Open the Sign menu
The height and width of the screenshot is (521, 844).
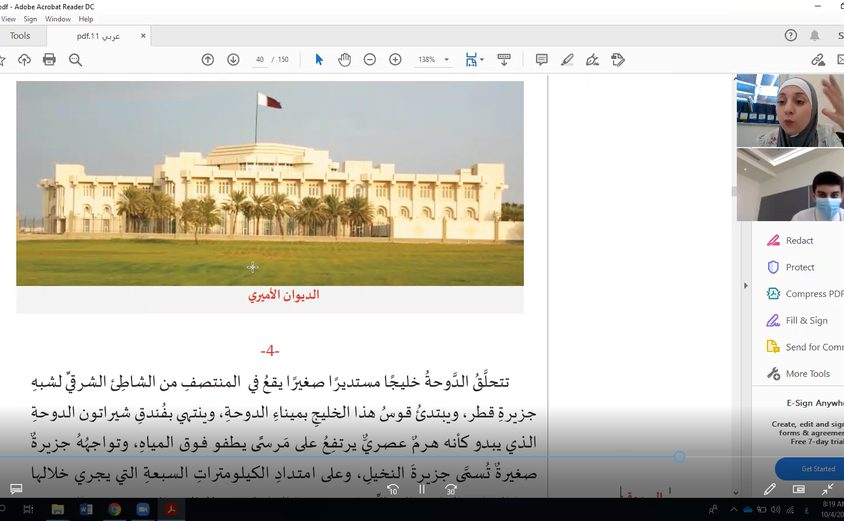pos(30,19)
